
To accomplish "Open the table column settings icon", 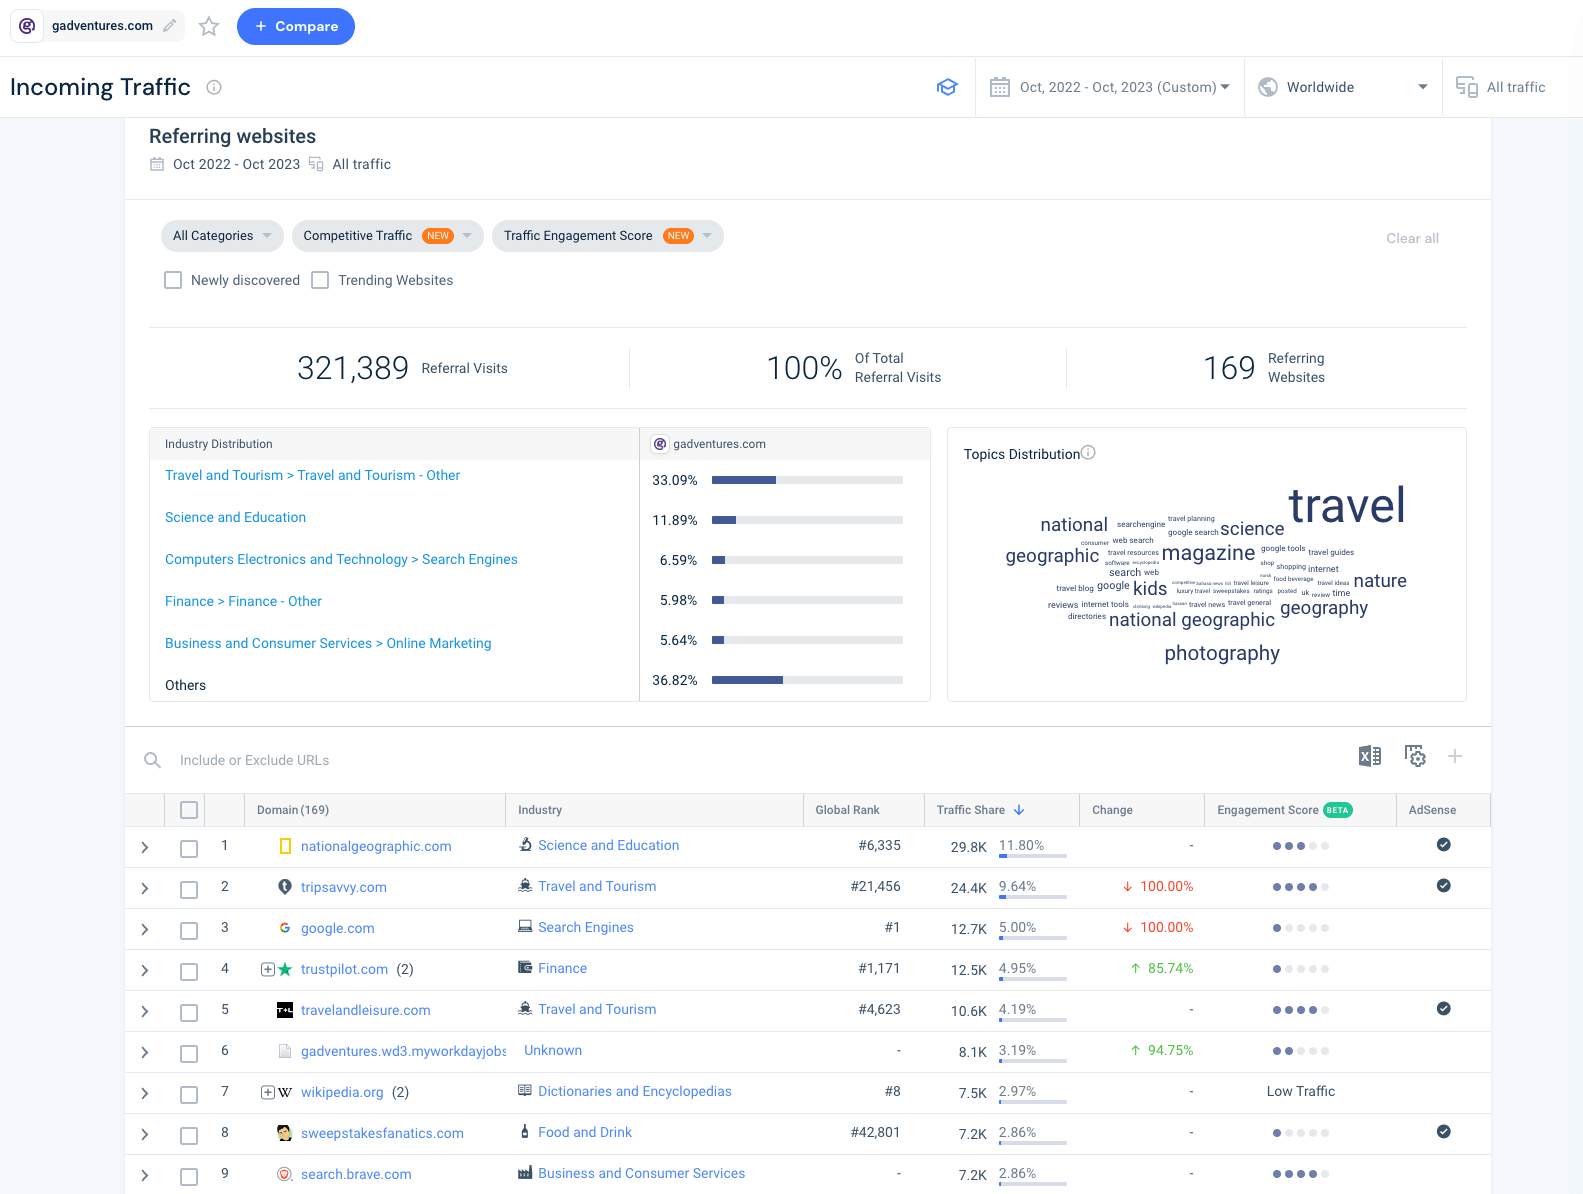I will point(1415,756).
